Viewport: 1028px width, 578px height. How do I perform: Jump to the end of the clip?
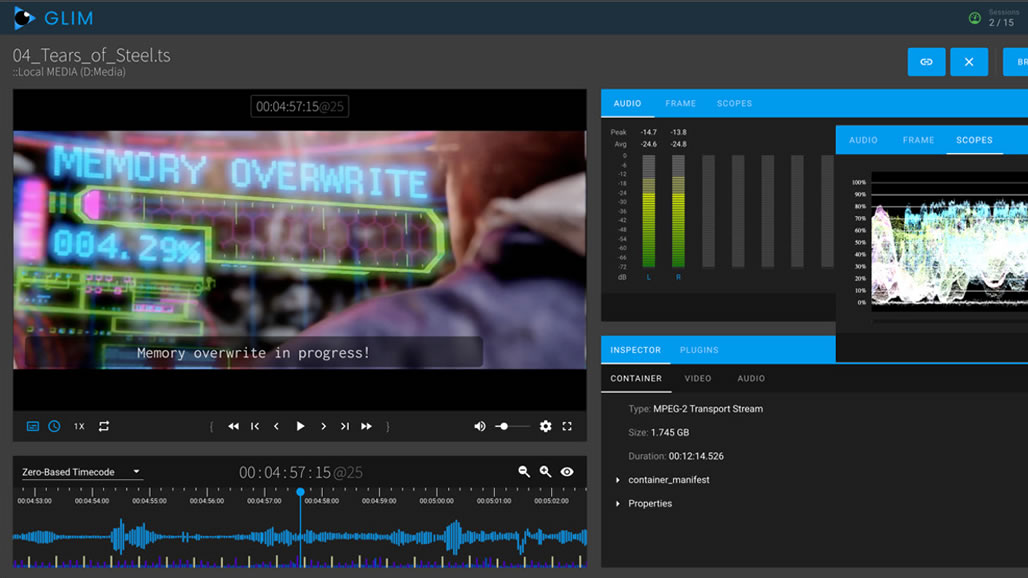tap(345, 427)
